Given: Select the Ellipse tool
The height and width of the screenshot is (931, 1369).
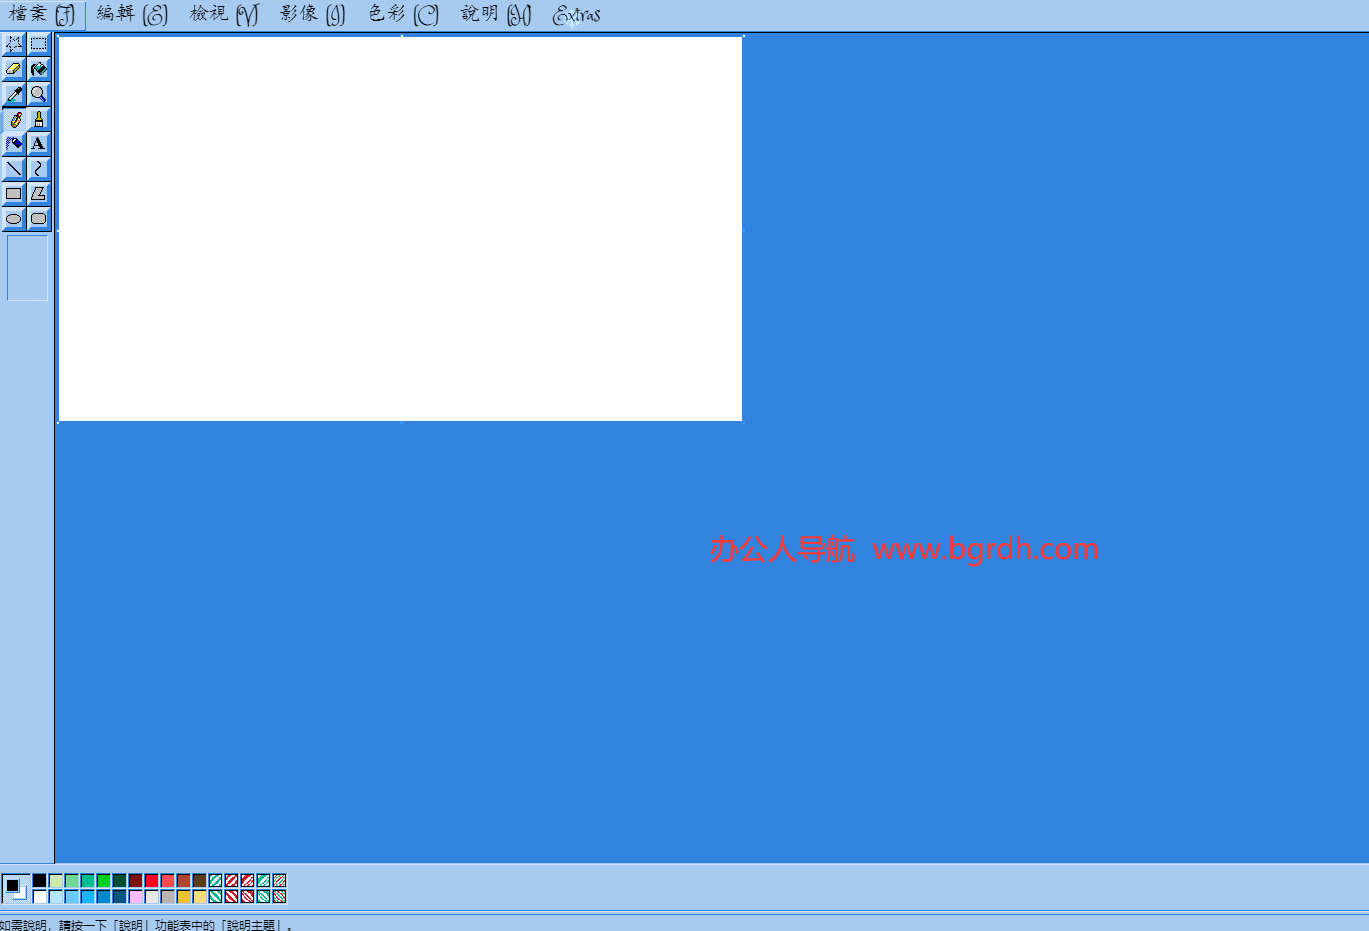Looking at the screenshot, I should pos(14,219).
